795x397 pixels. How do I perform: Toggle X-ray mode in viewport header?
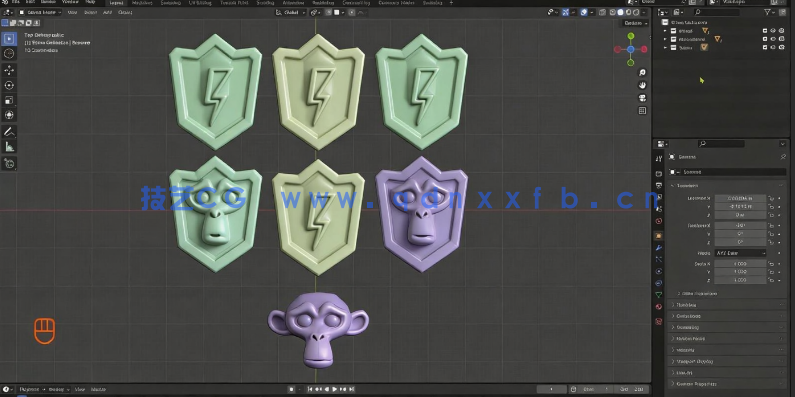[x=602, y=12]
